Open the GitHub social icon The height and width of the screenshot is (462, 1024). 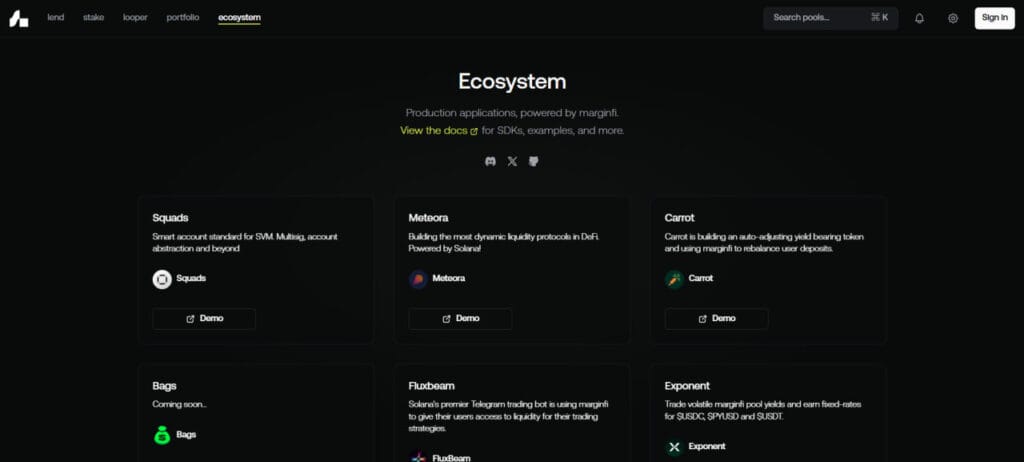point(534,161)
